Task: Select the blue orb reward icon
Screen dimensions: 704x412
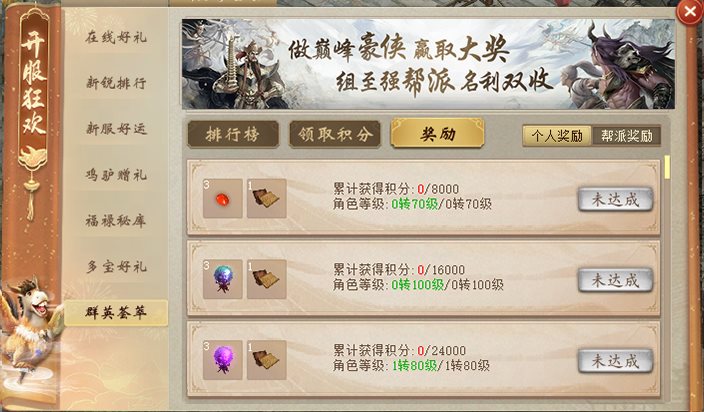Action: pos(223,279)
